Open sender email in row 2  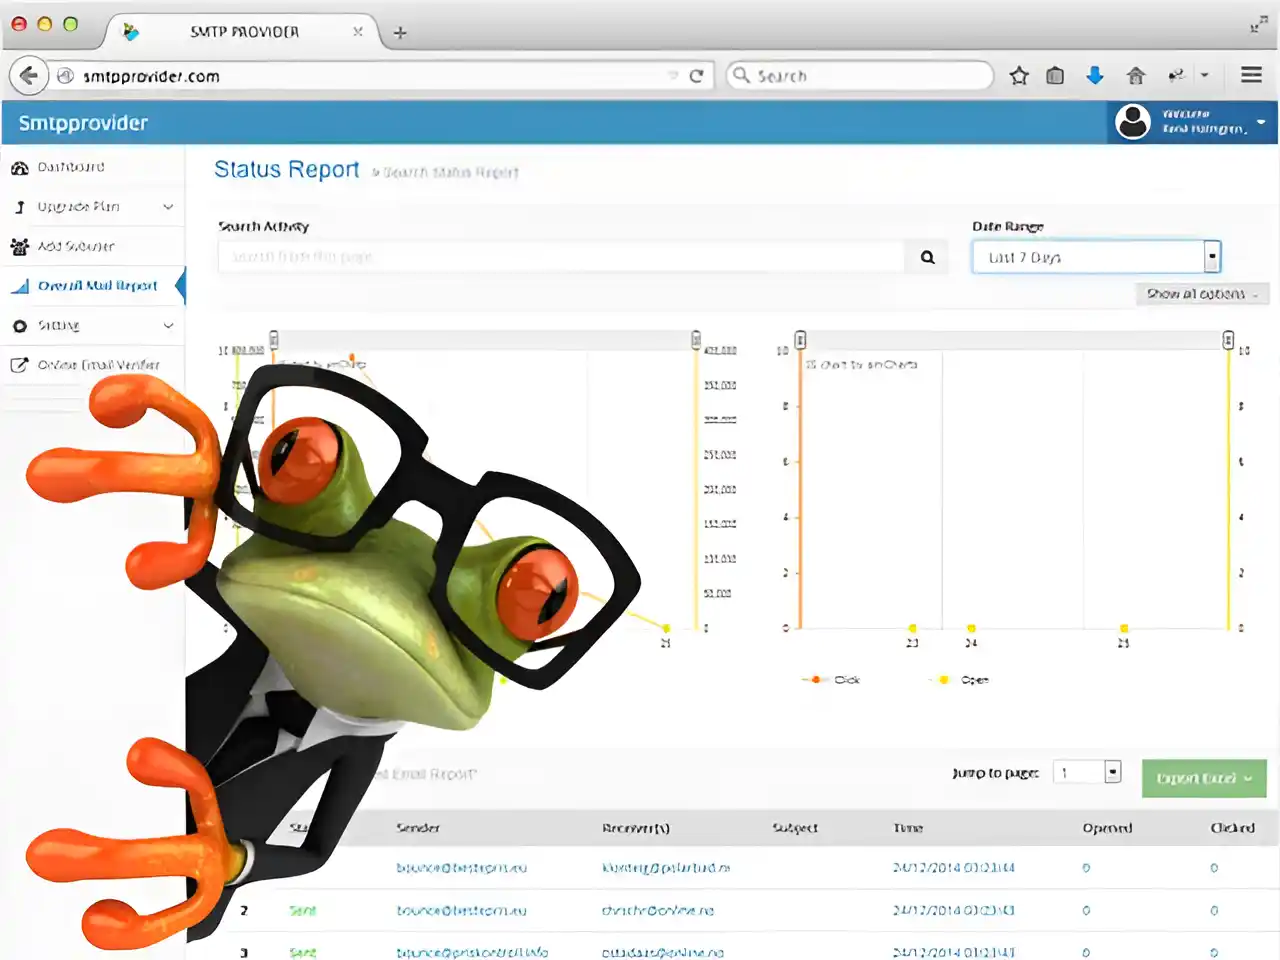pyautogui.click(x=461, y=911)
